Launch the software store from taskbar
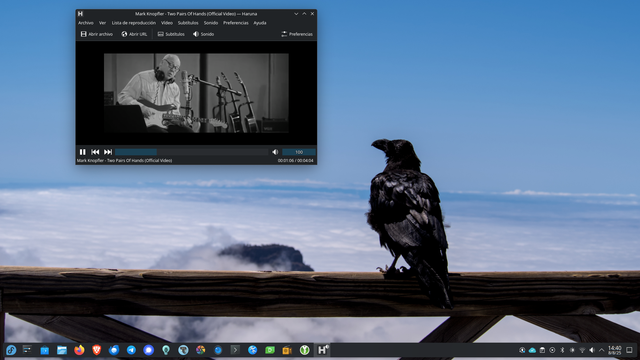This screenshot has width=640, height=360. click(x=44, y=350)
